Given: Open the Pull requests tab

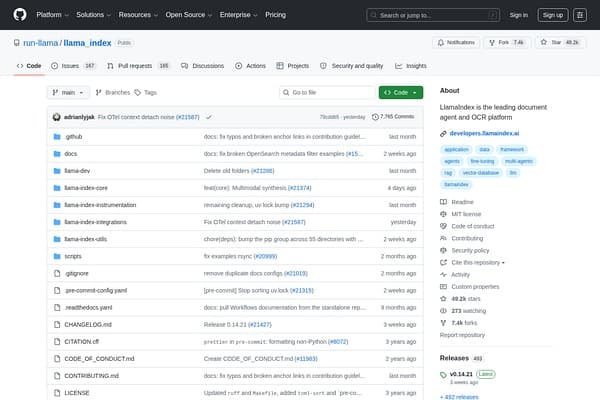Looking at the screenshot, I should 138,66.
